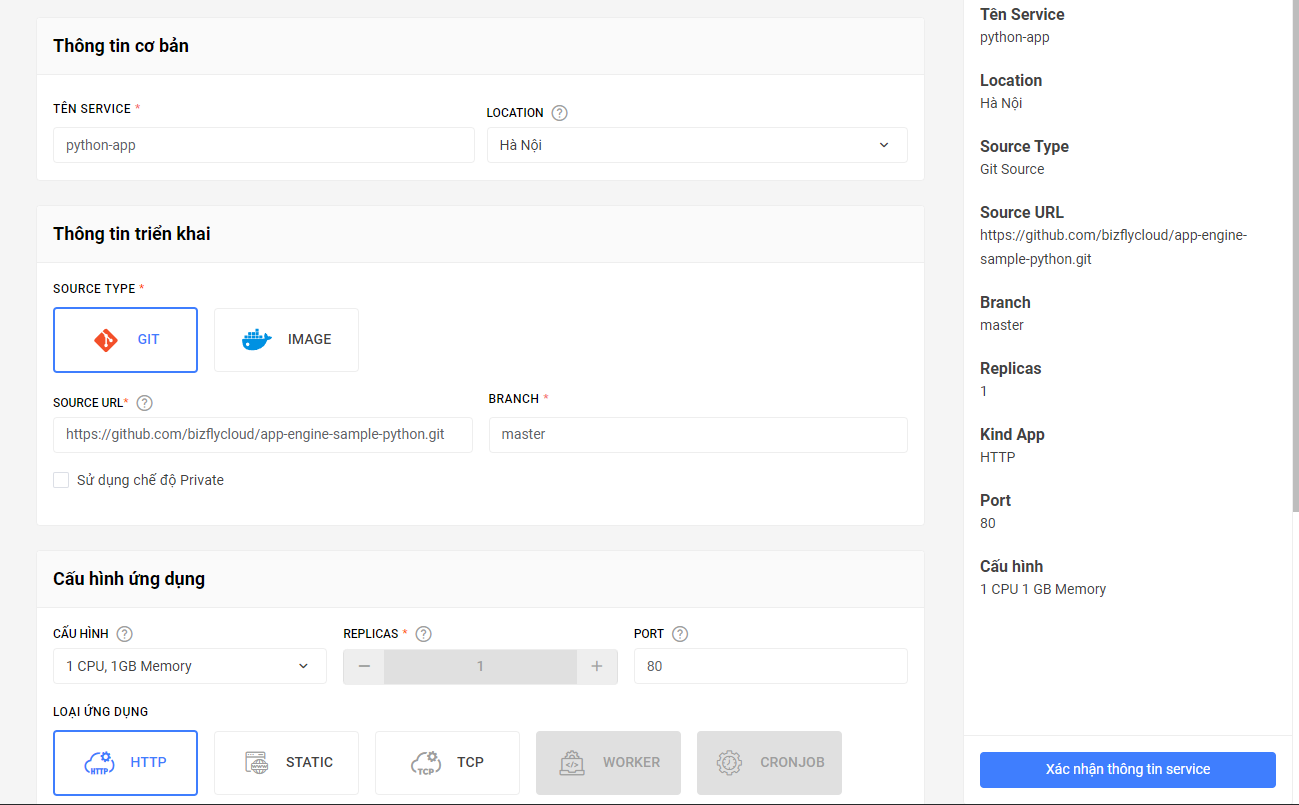Click the CẤU HÌNH help icon
Image resolution: width=1299 pixels, height=805 pixels.
(x=124, y=633)
